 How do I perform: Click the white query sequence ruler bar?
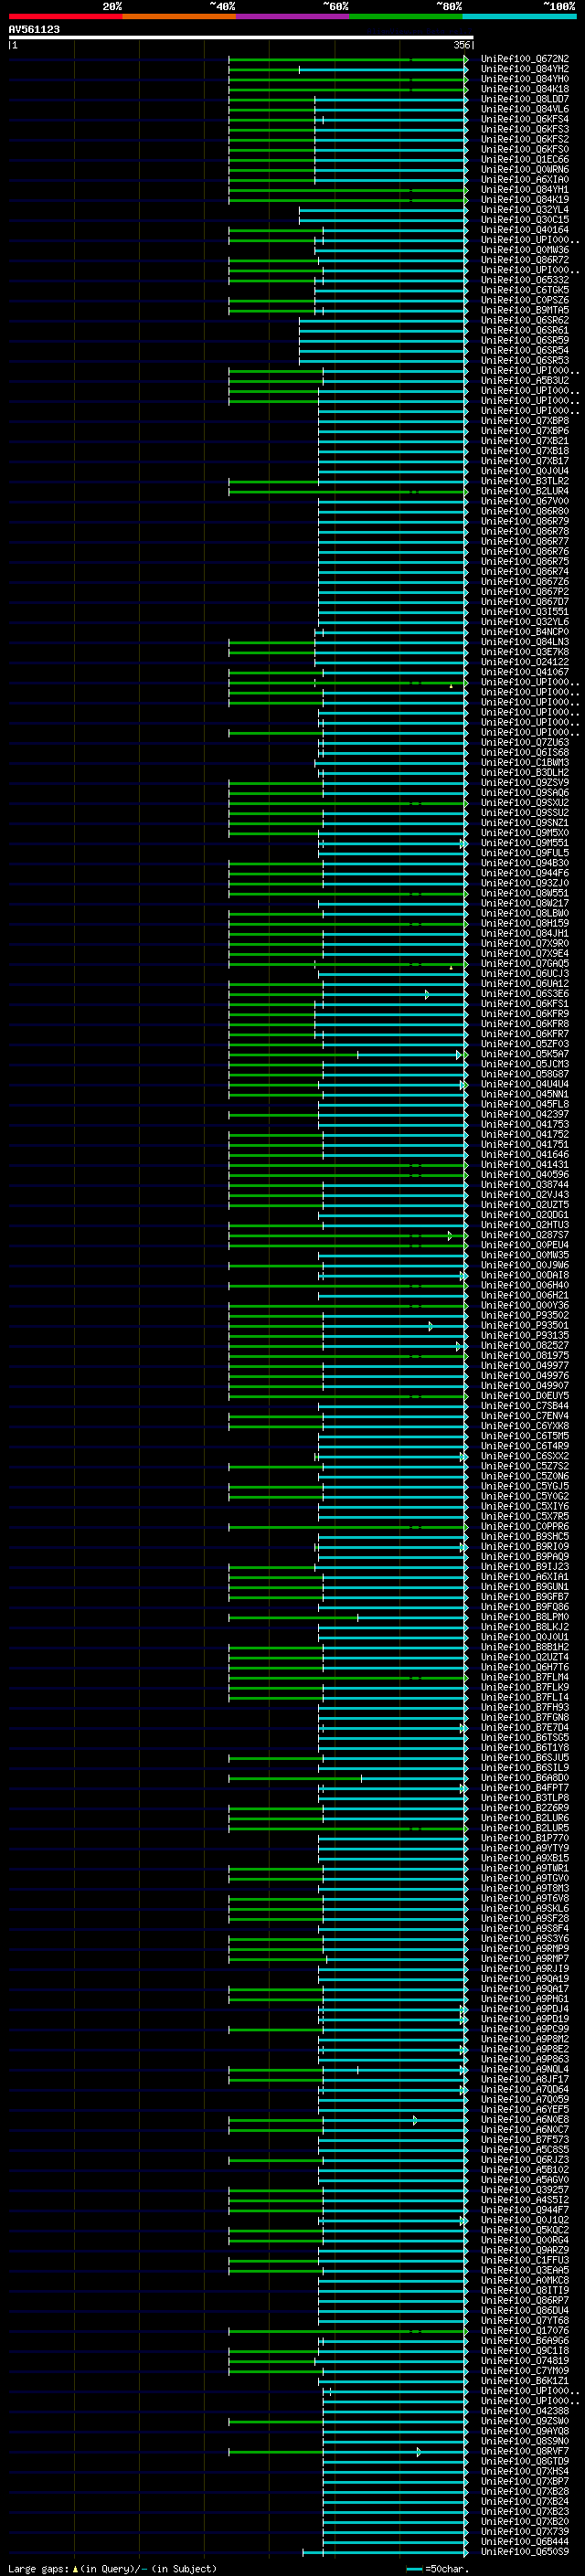click(241, 38)
